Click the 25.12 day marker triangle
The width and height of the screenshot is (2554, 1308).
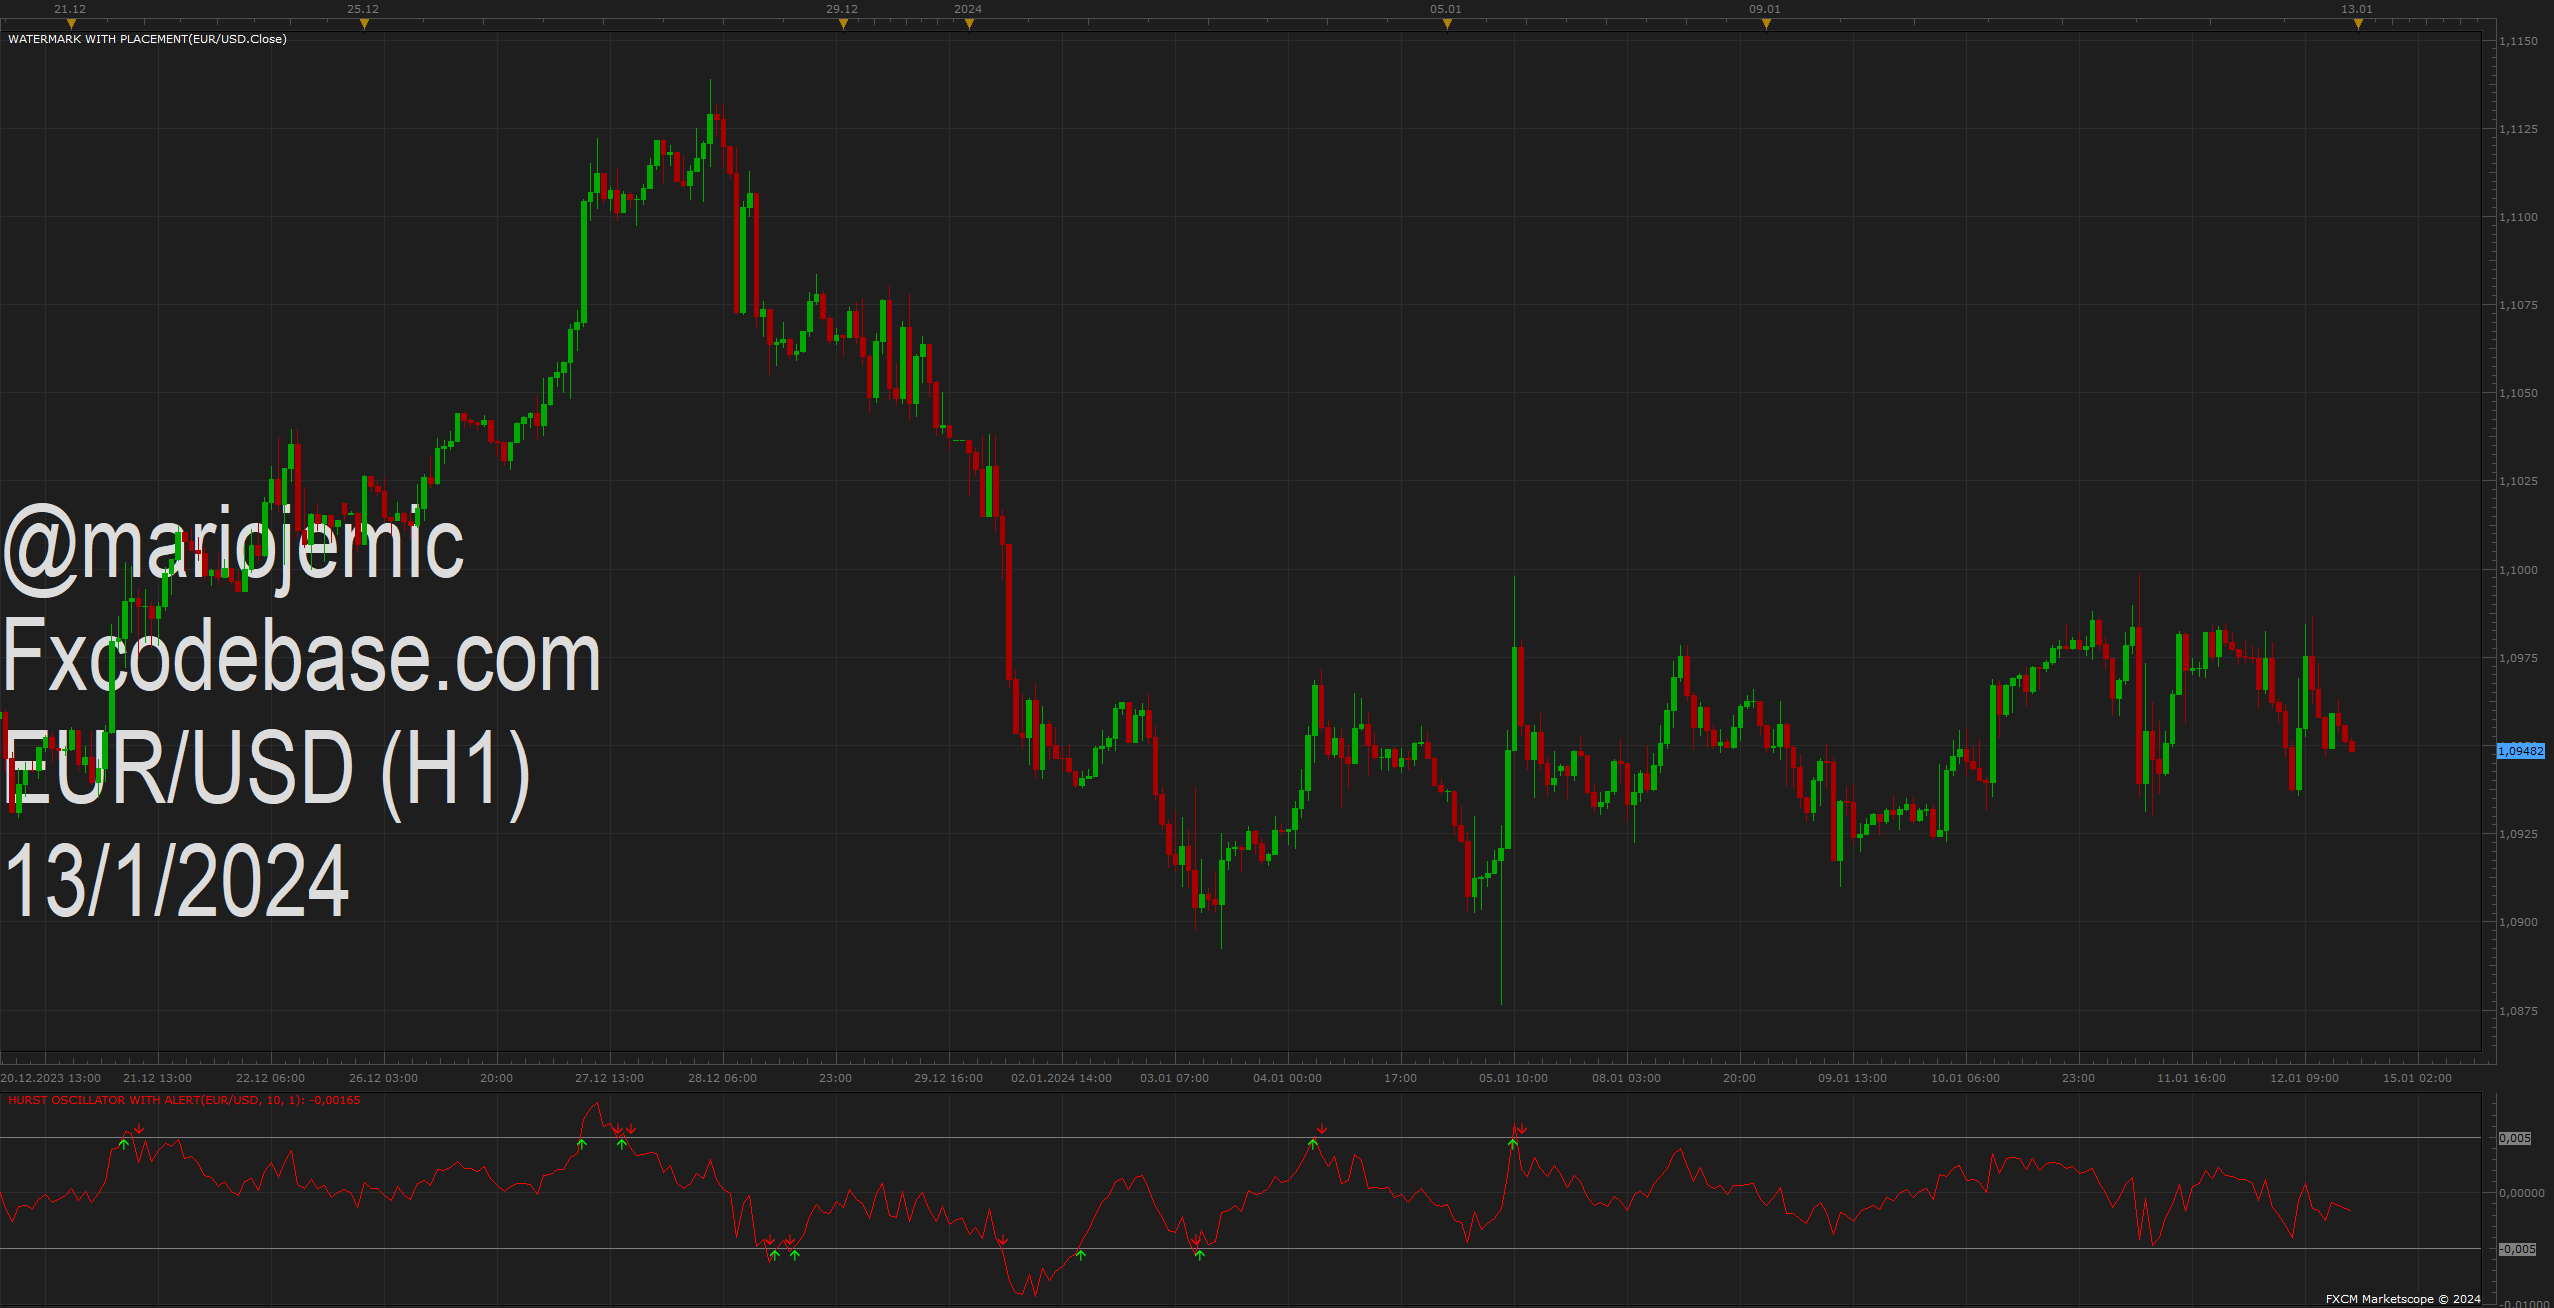(364, 24)
